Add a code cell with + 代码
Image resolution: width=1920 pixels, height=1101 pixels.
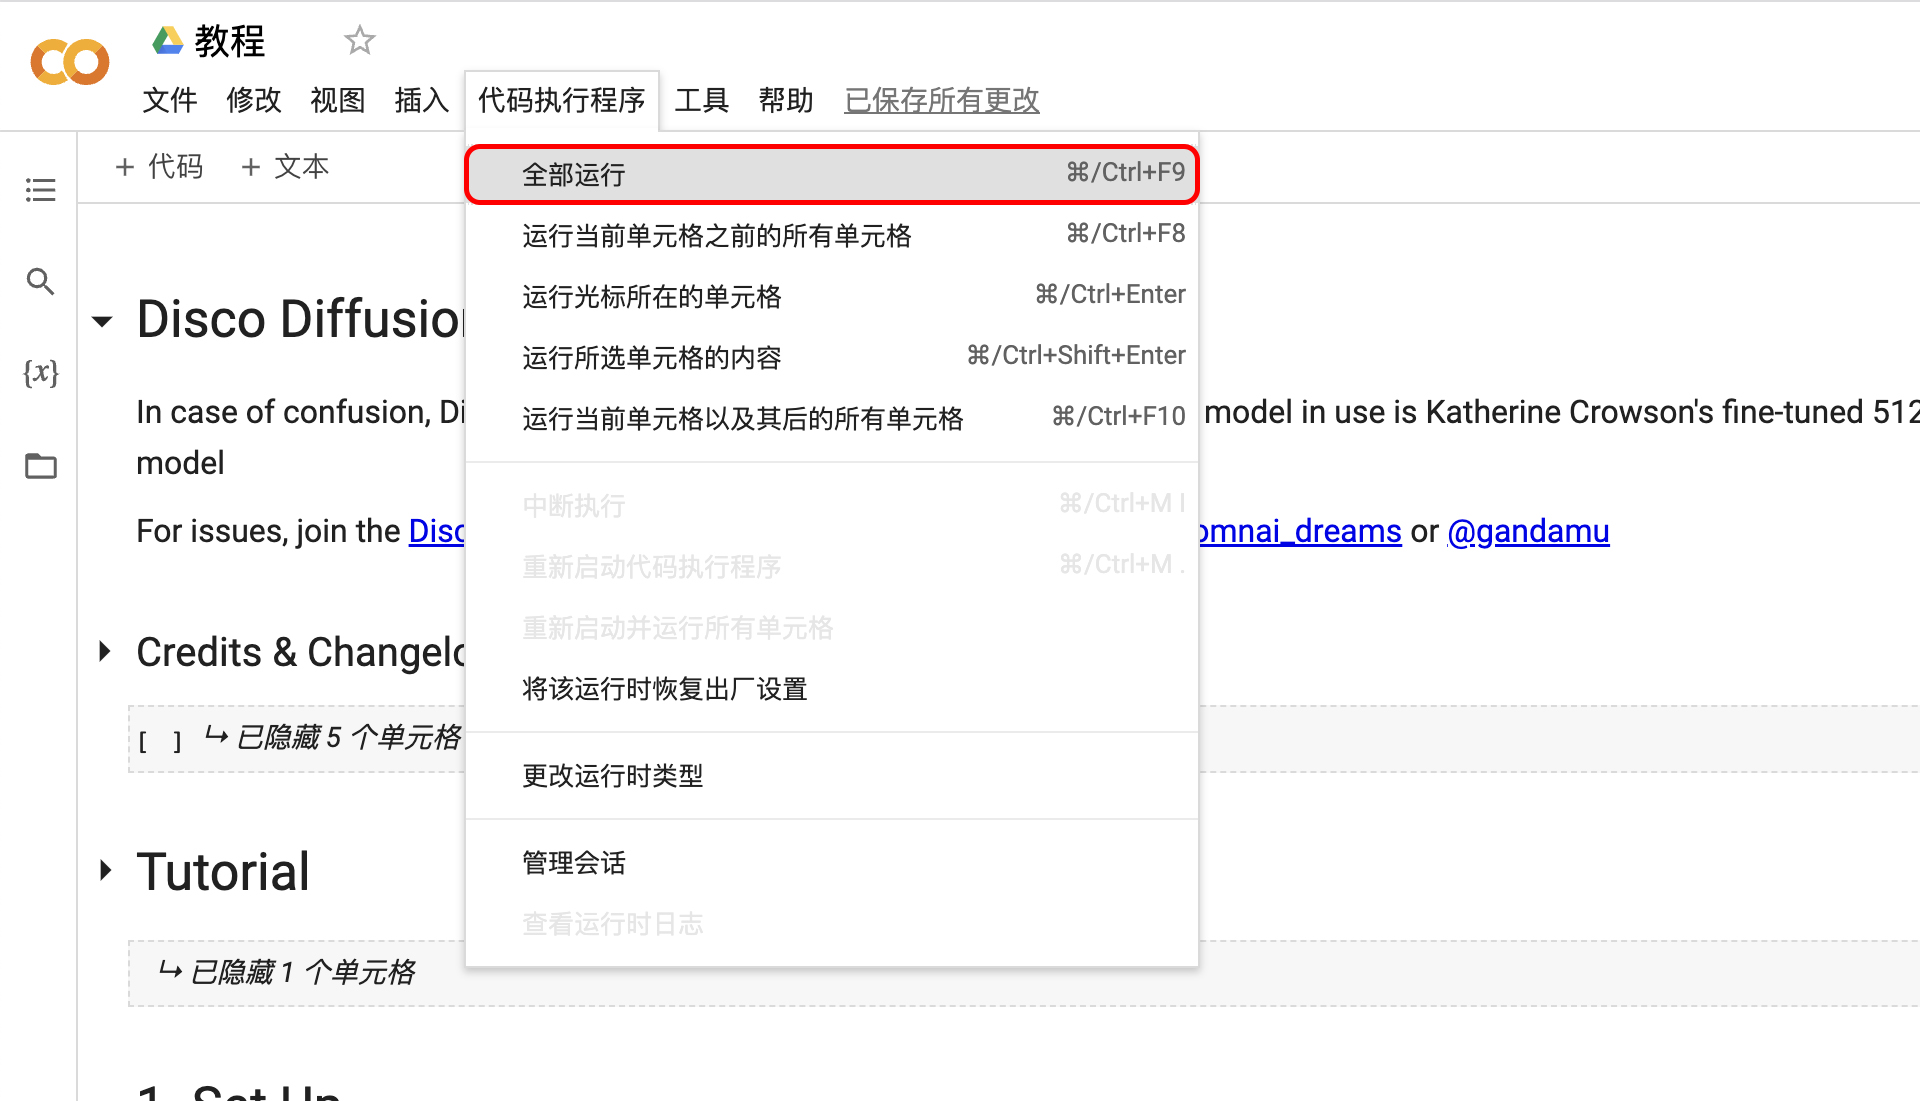pyautogui.click(x=159, y=167)
